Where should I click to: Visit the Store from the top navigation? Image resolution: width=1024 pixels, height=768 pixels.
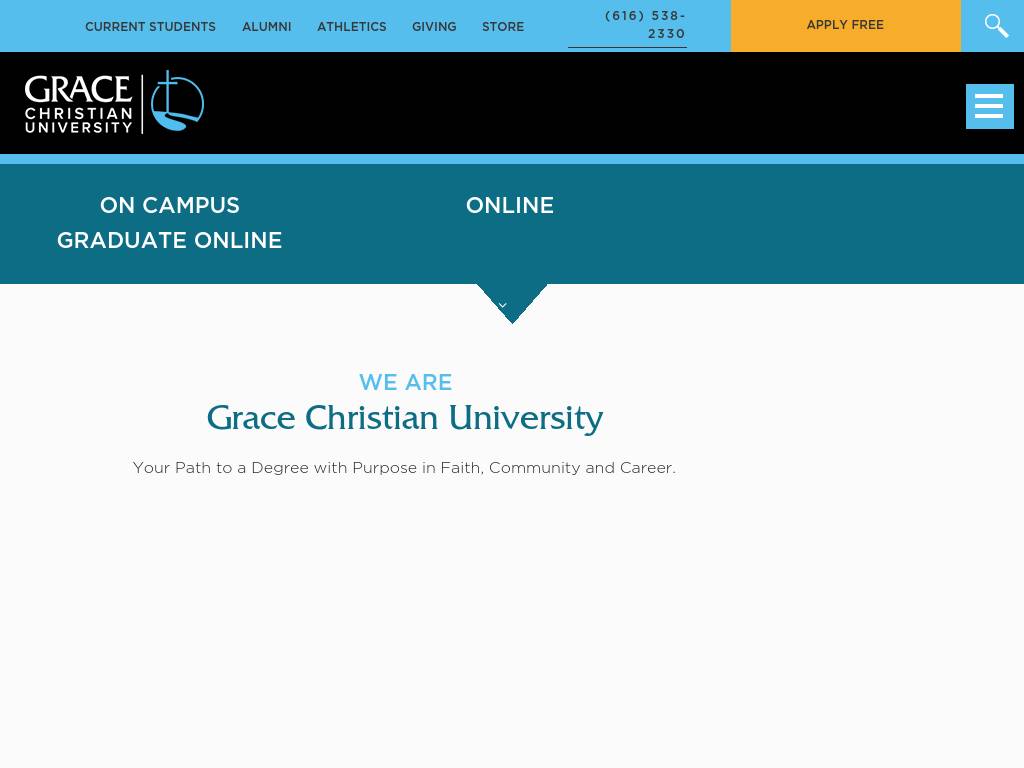502,27
